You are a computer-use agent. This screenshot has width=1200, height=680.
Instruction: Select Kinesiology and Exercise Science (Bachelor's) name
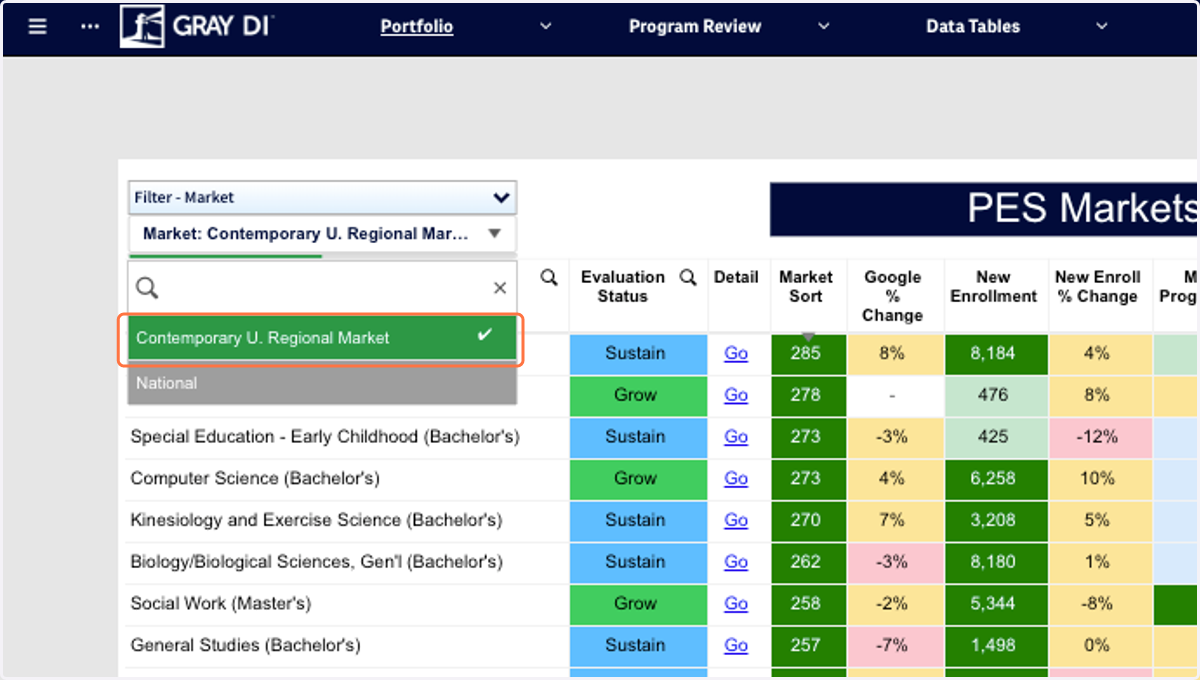(316, 520)
